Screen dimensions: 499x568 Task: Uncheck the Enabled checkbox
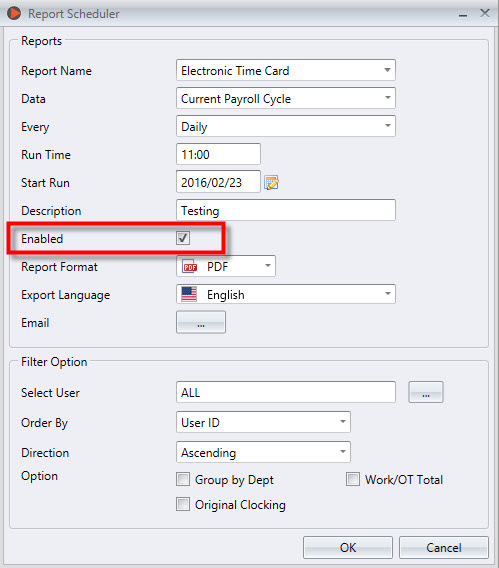coord(183,238)
